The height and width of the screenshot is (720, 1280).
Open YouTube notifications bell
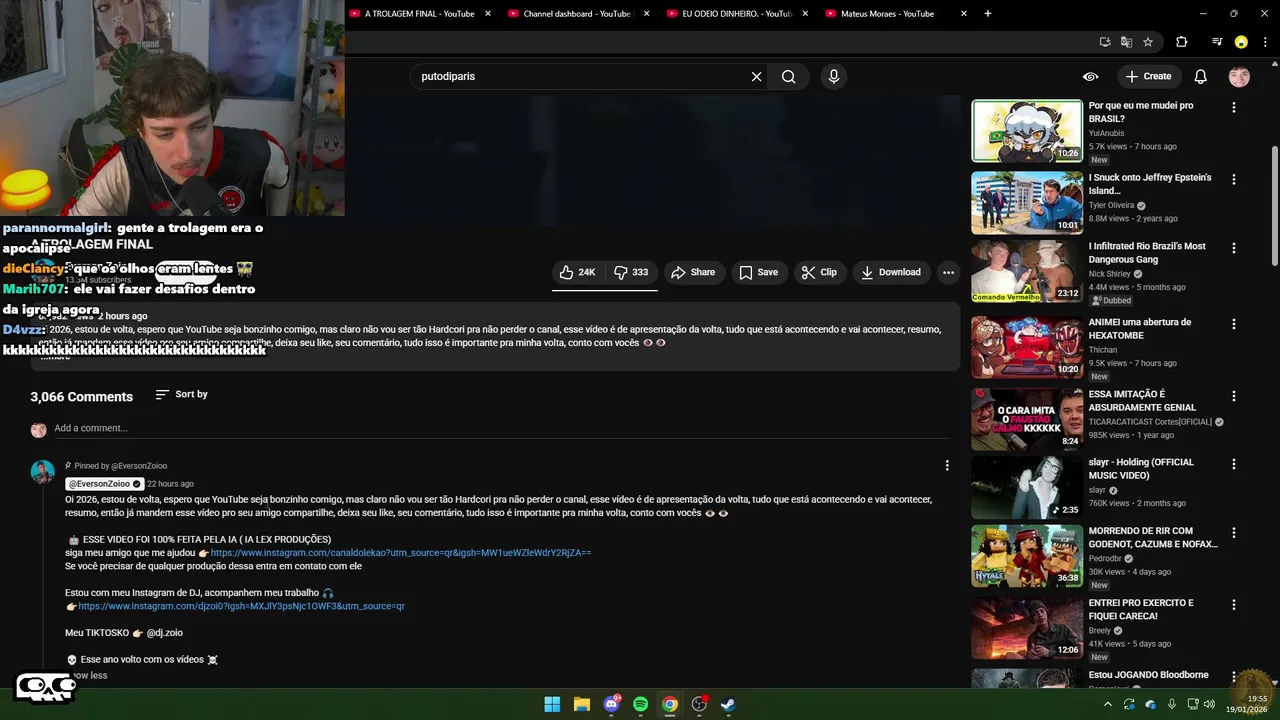click(1200, 76)
